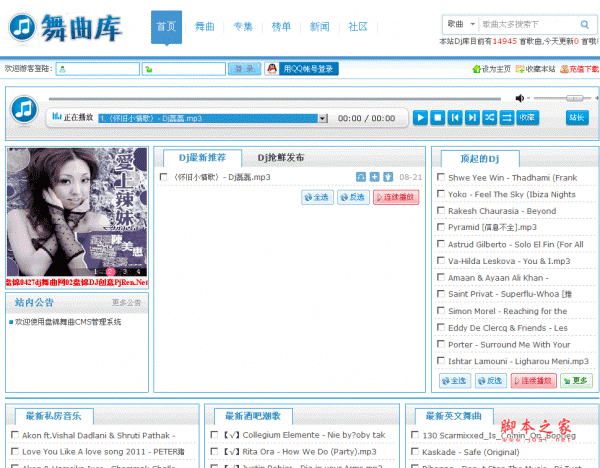Open the now-playing track dropdown list
The height and width of the screenshot is (468, 600).
[x=323, y=119]
